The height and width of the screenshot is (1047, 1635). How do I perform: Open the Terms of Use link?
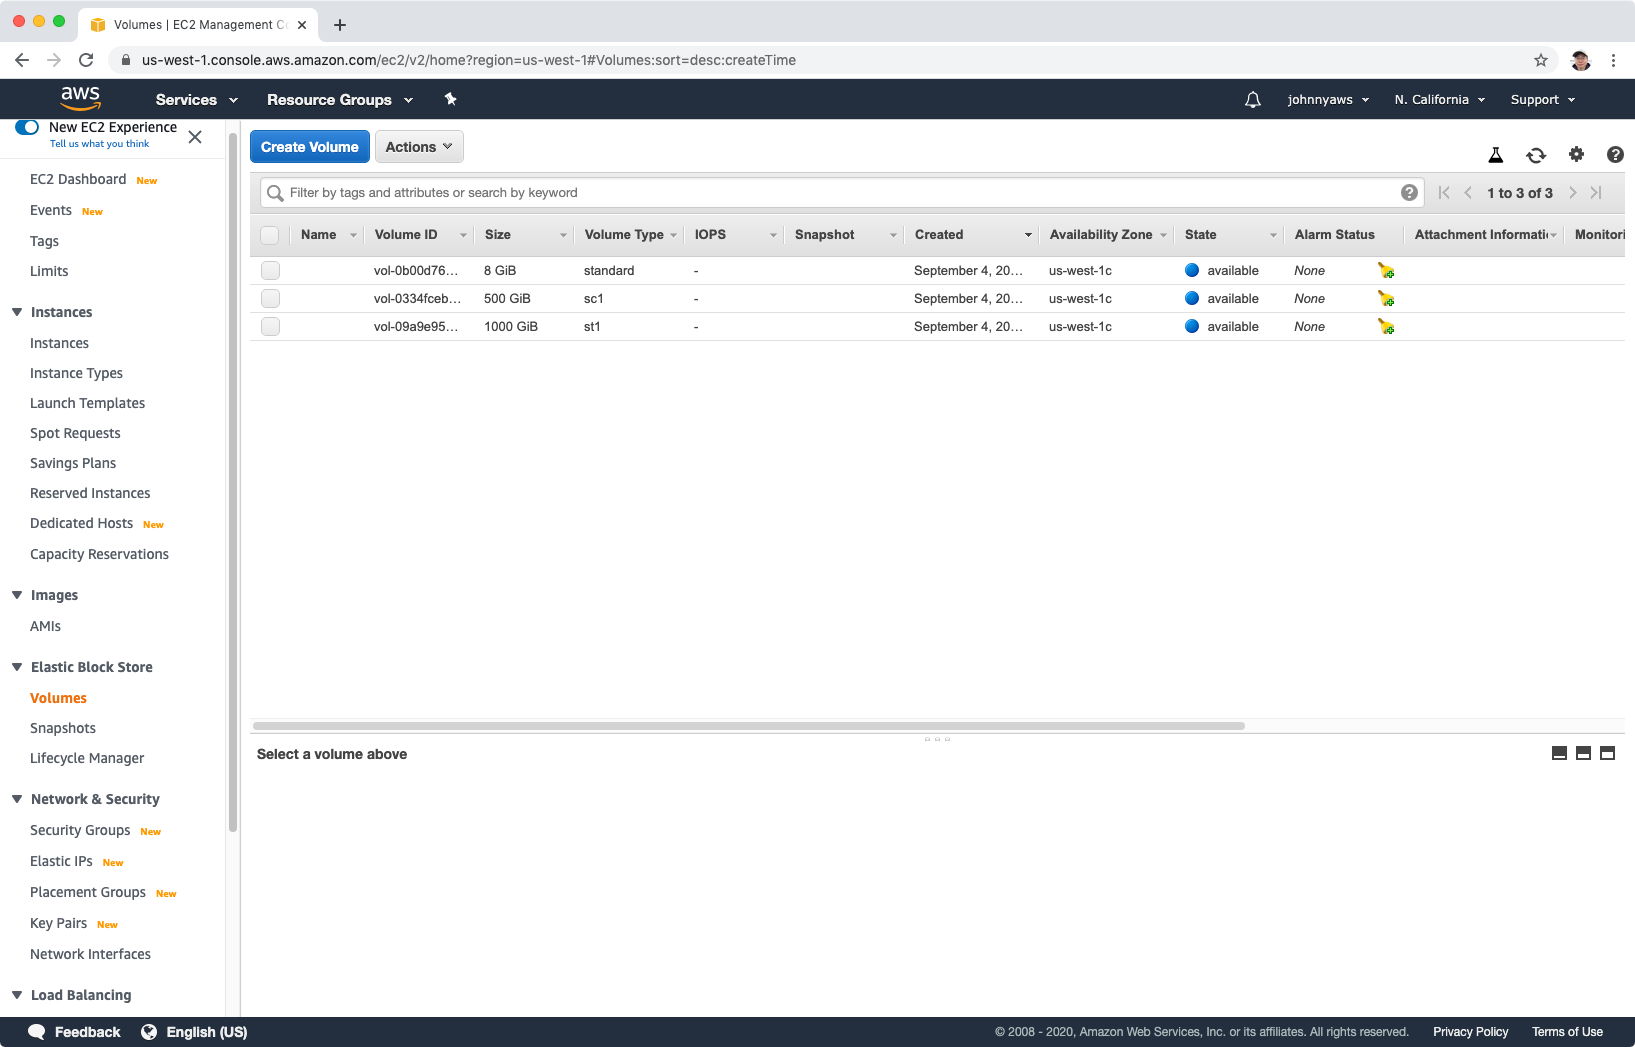pyautogui.click(x=1567, y=1032)
